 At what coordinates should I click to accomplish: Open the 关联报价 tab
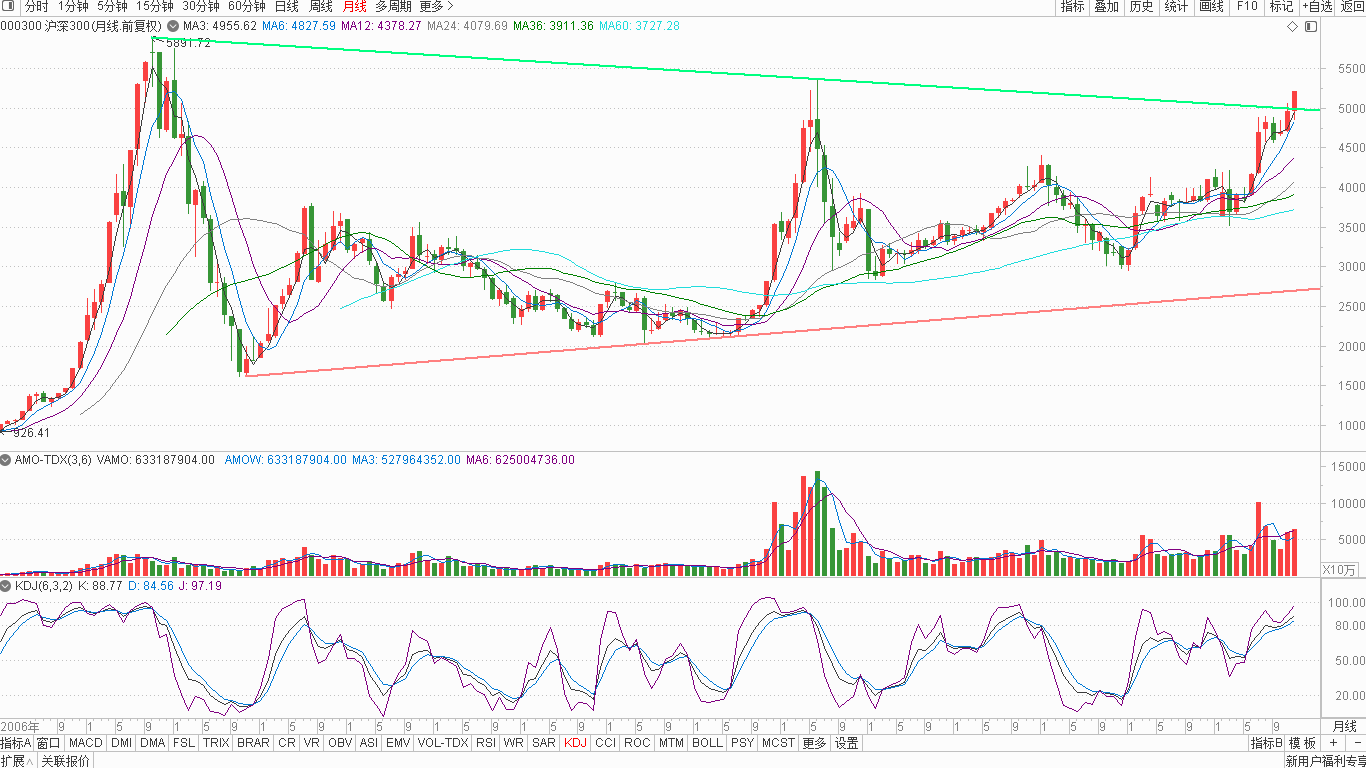tap(64, 761)
